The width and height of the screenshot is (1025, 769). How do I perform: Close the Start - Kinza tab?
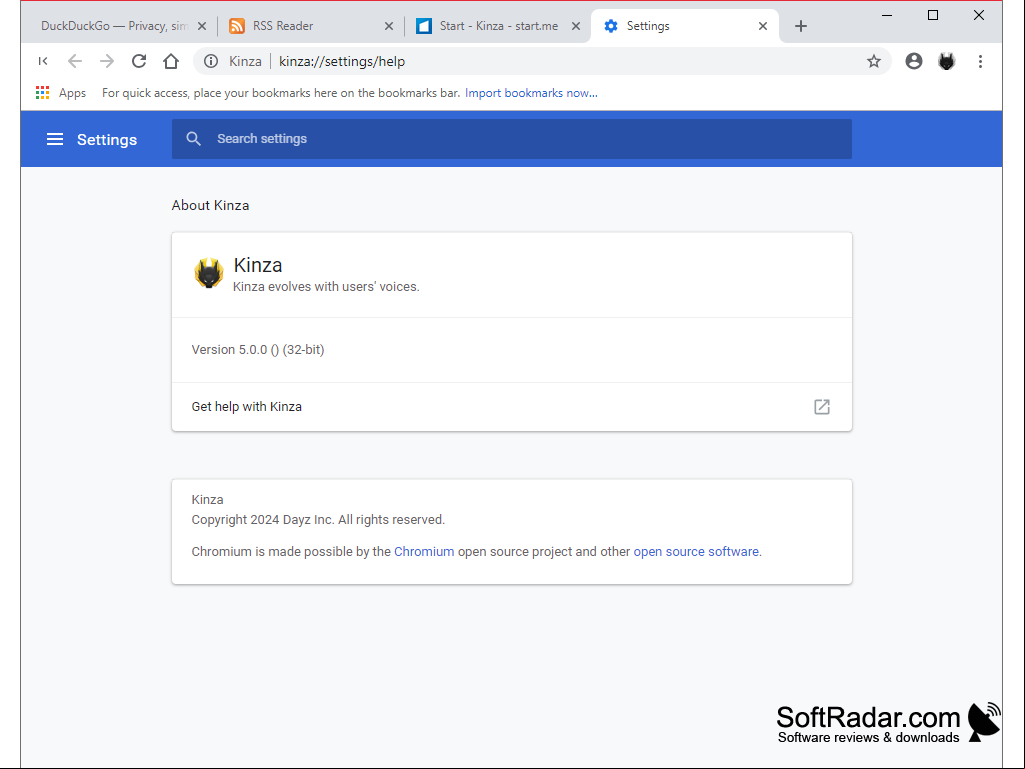tap(576, 26)
